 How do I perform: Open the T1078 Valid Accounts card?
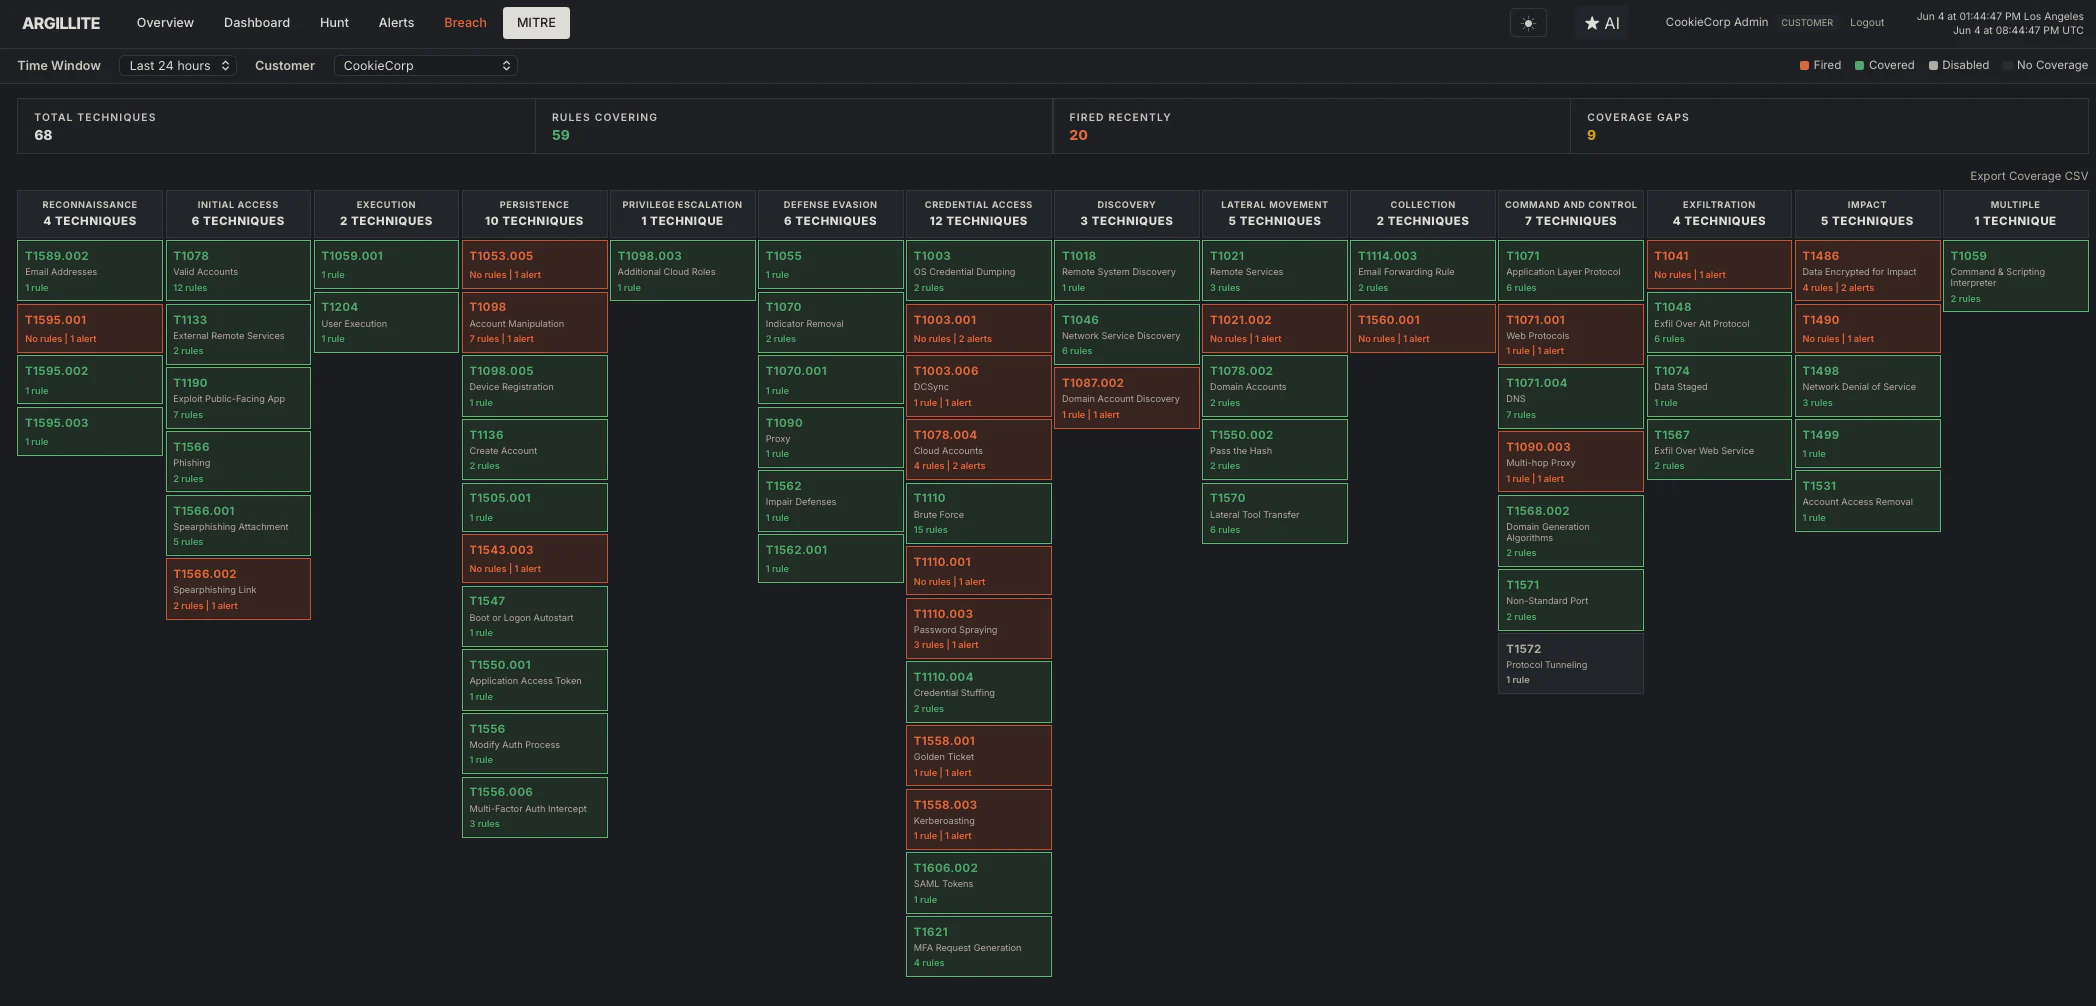[238, 270]
